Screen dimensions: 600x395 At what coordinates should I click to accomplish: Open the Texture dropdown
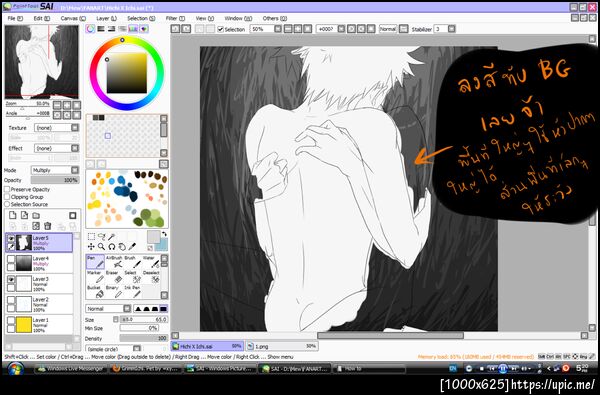coord(57,127)
